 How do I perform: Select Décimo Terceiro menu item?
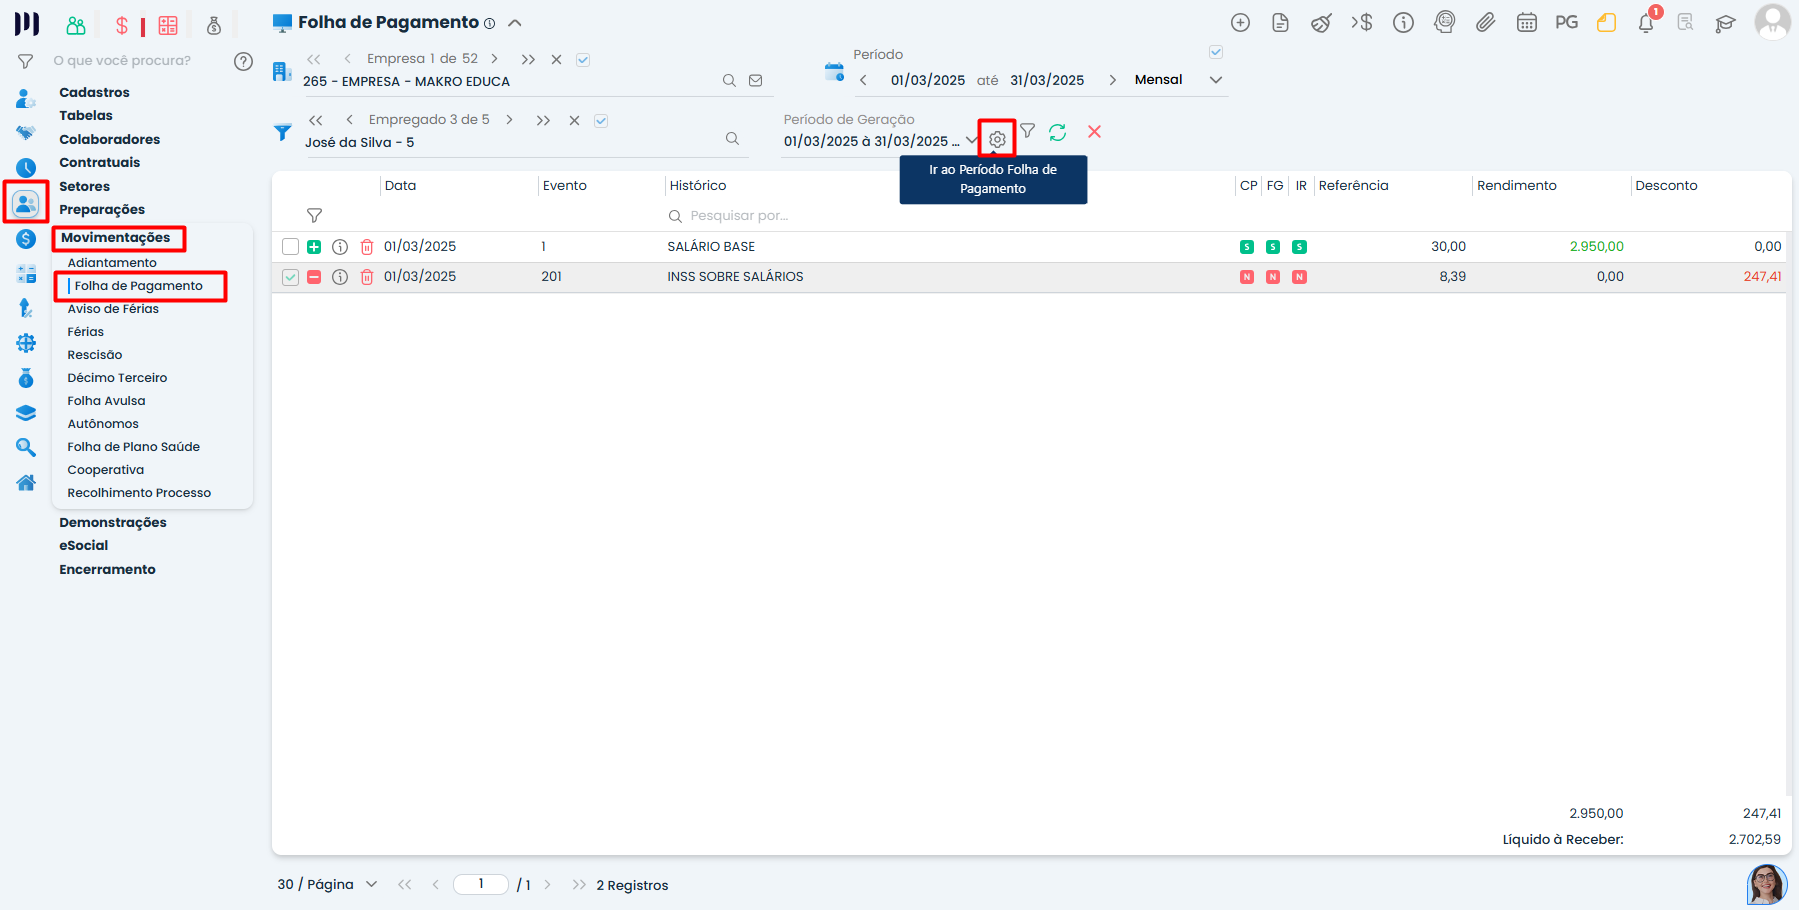[117, 378]
